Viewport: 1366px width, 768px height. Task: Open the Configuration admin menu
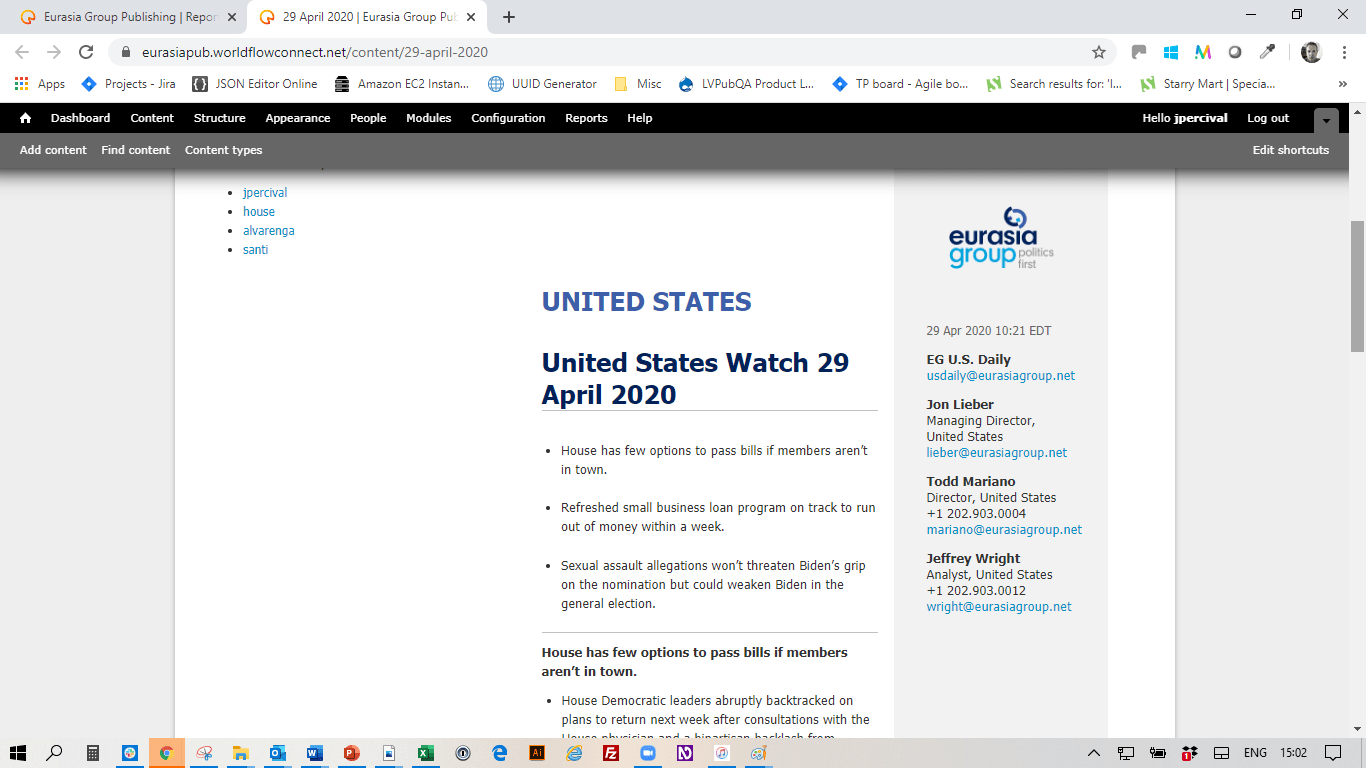click(x=508, y=118)
